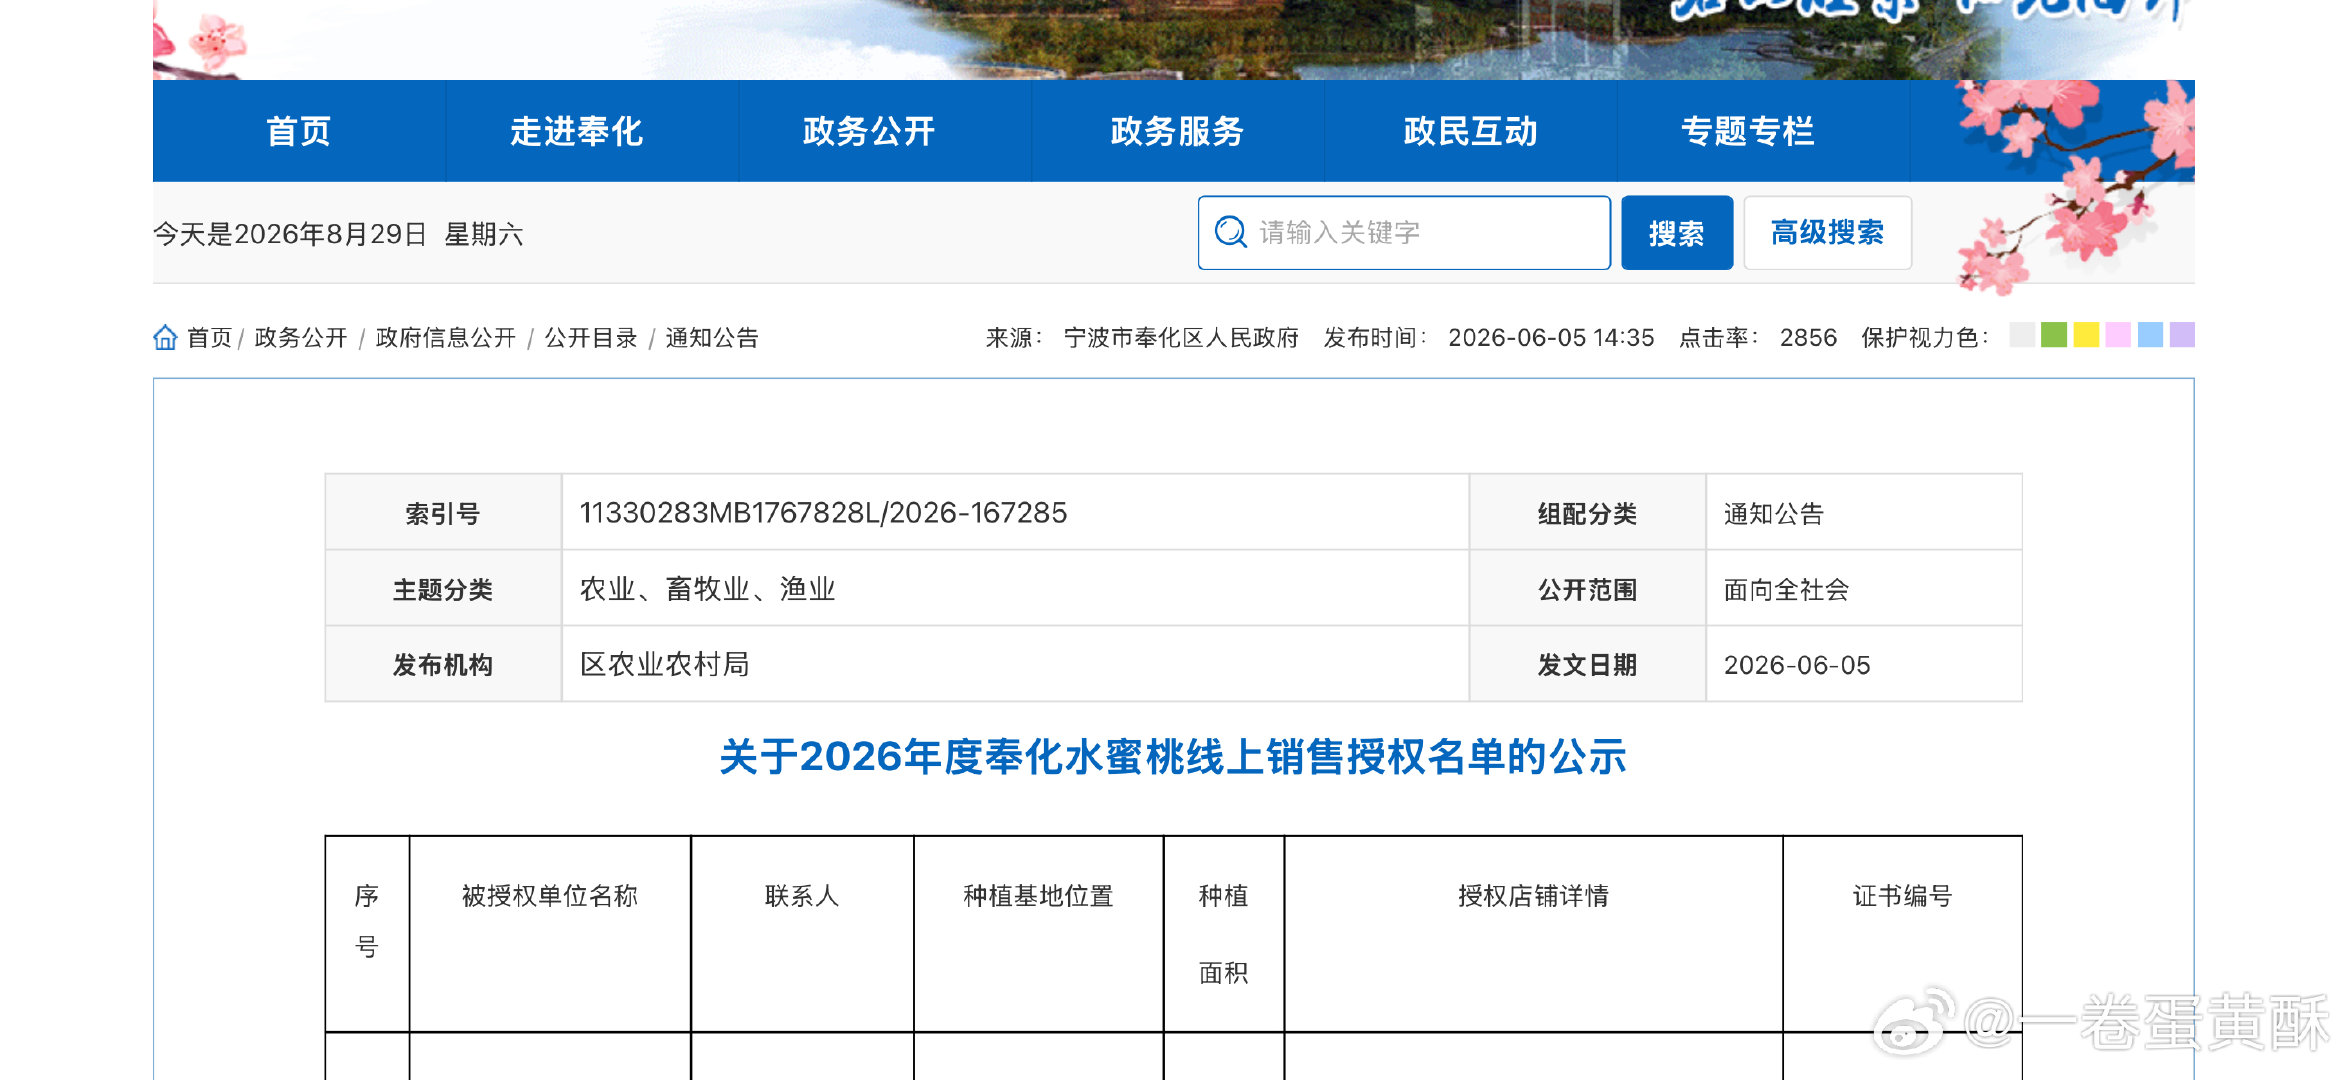Click the 通知公告 cell in the metadata table

[1864, 513]
